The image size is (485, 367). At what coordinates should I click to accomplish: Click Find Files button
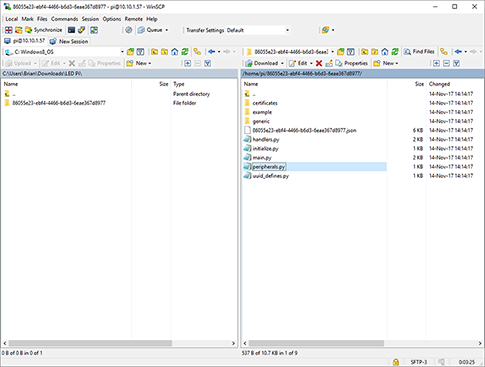(x=419, y=52)
